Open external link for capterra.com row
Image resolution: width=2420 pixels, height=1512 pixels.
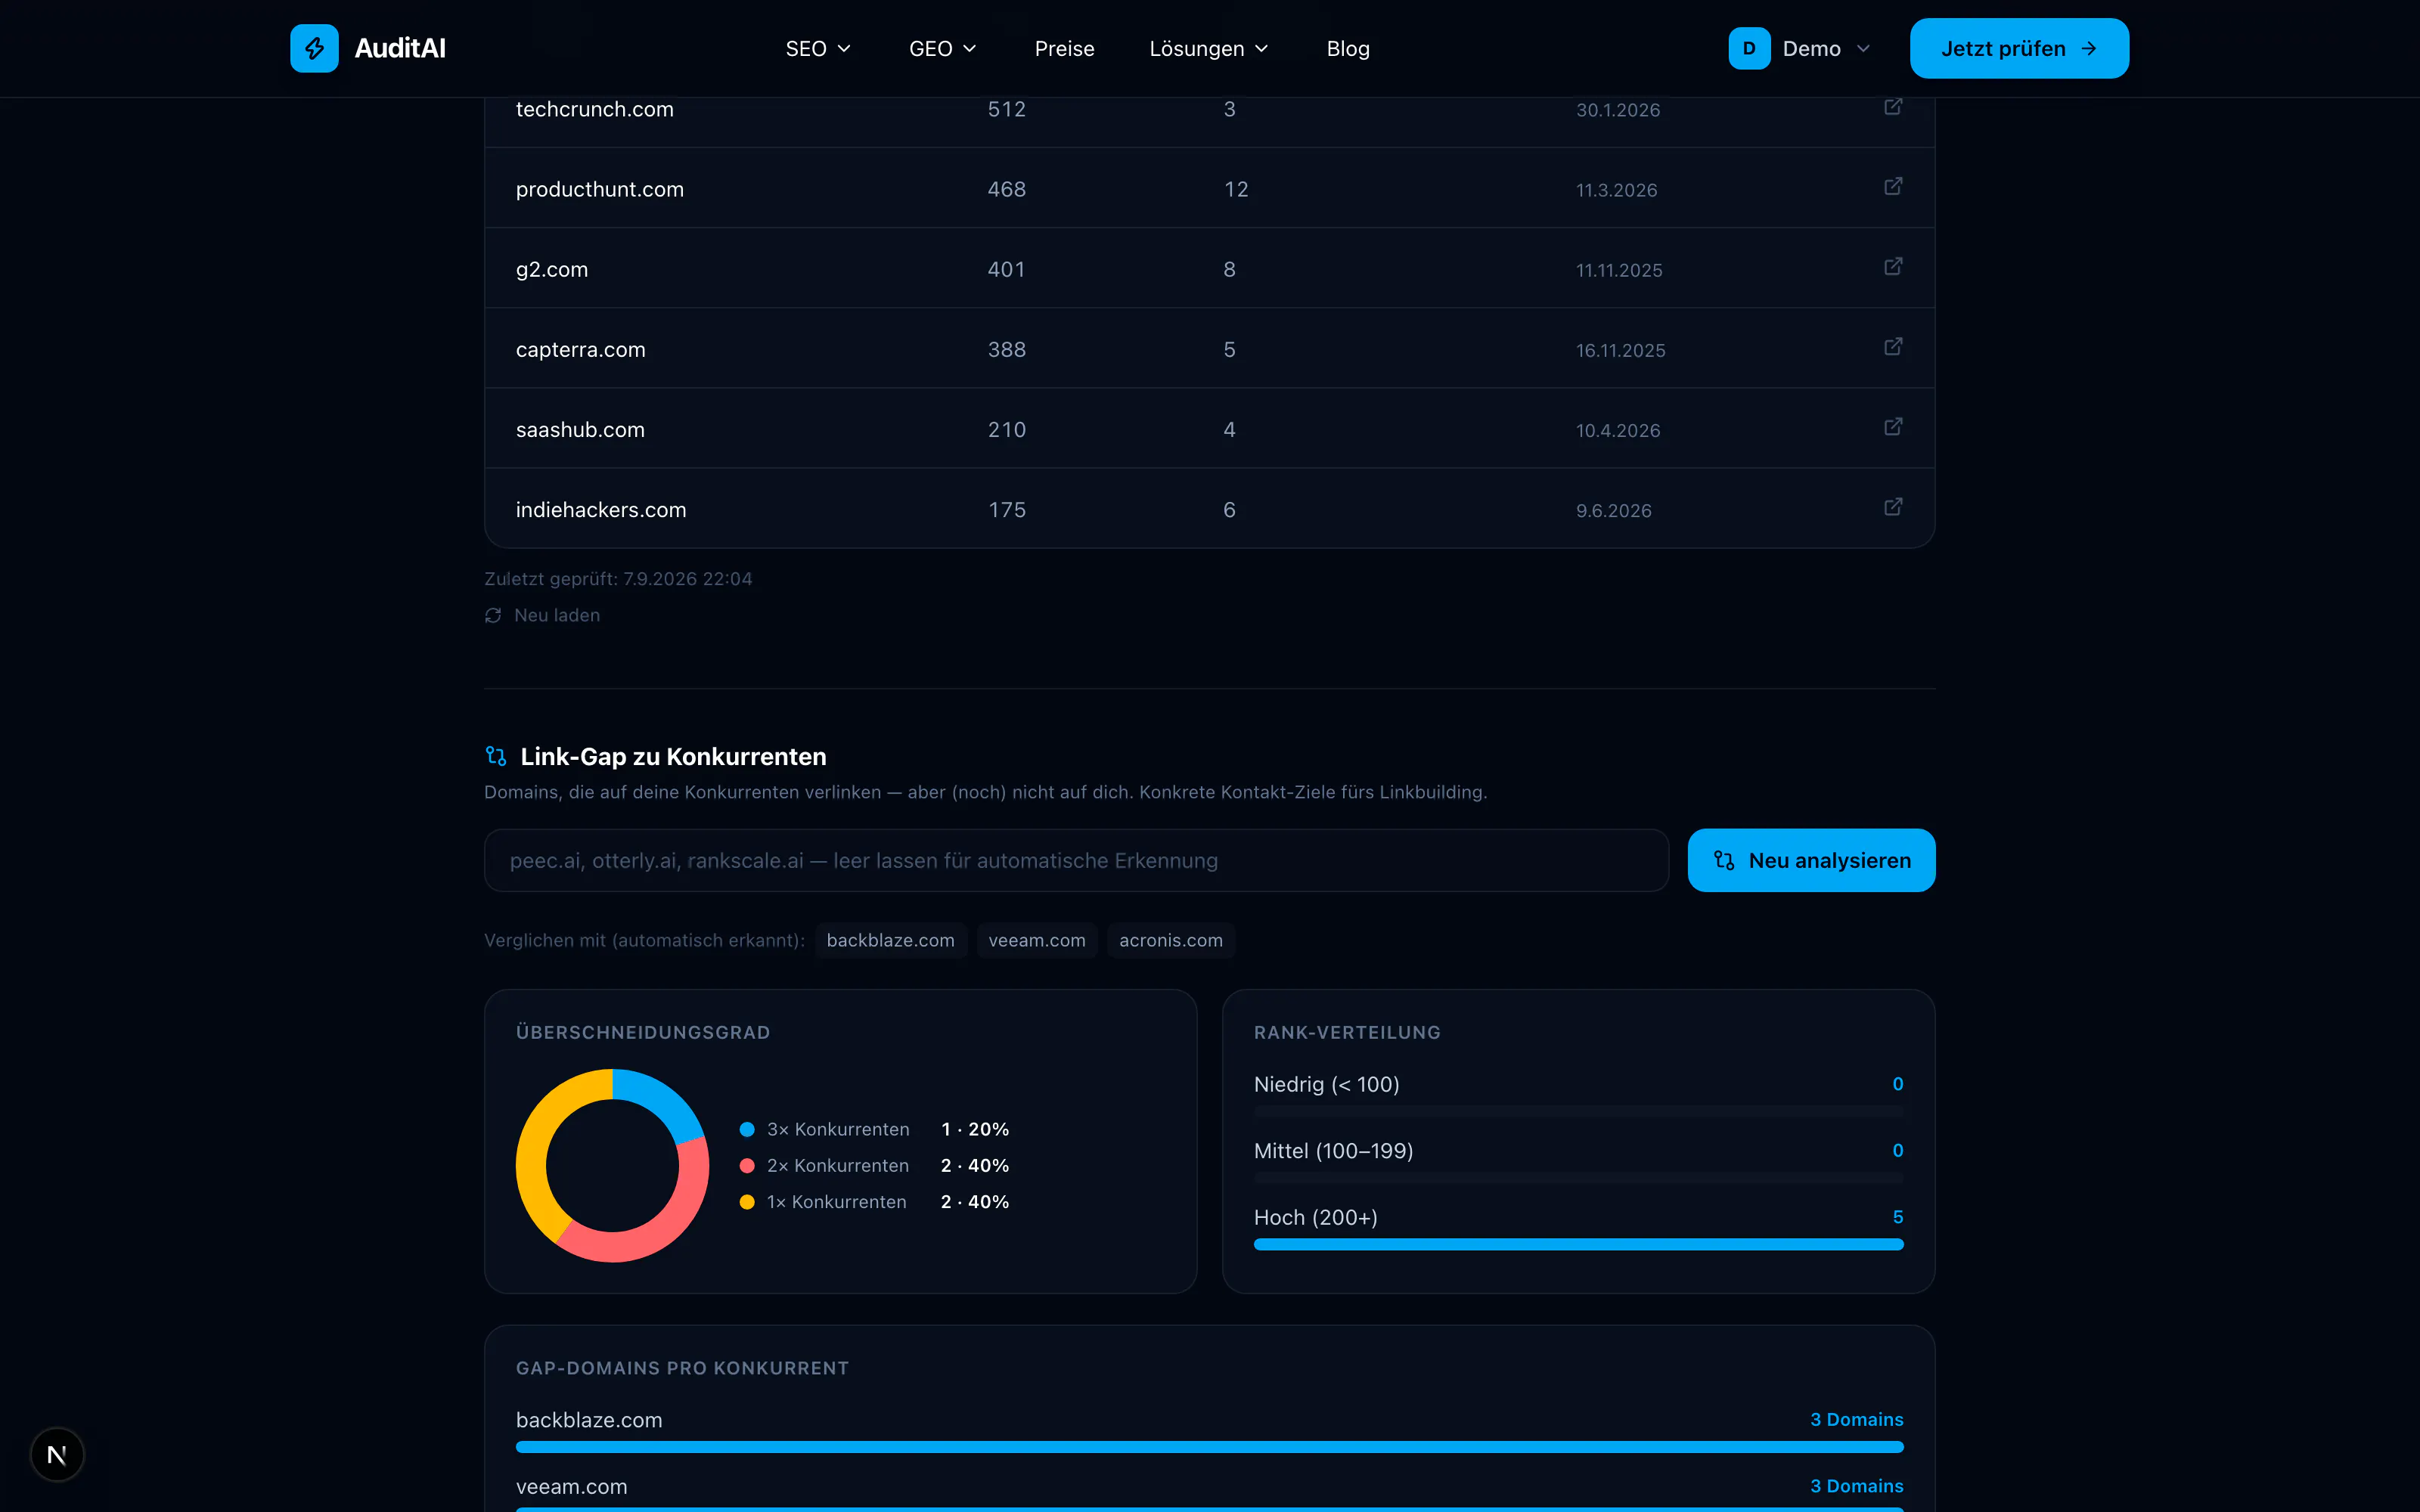pyautogui.click(x=1893, y=347)
